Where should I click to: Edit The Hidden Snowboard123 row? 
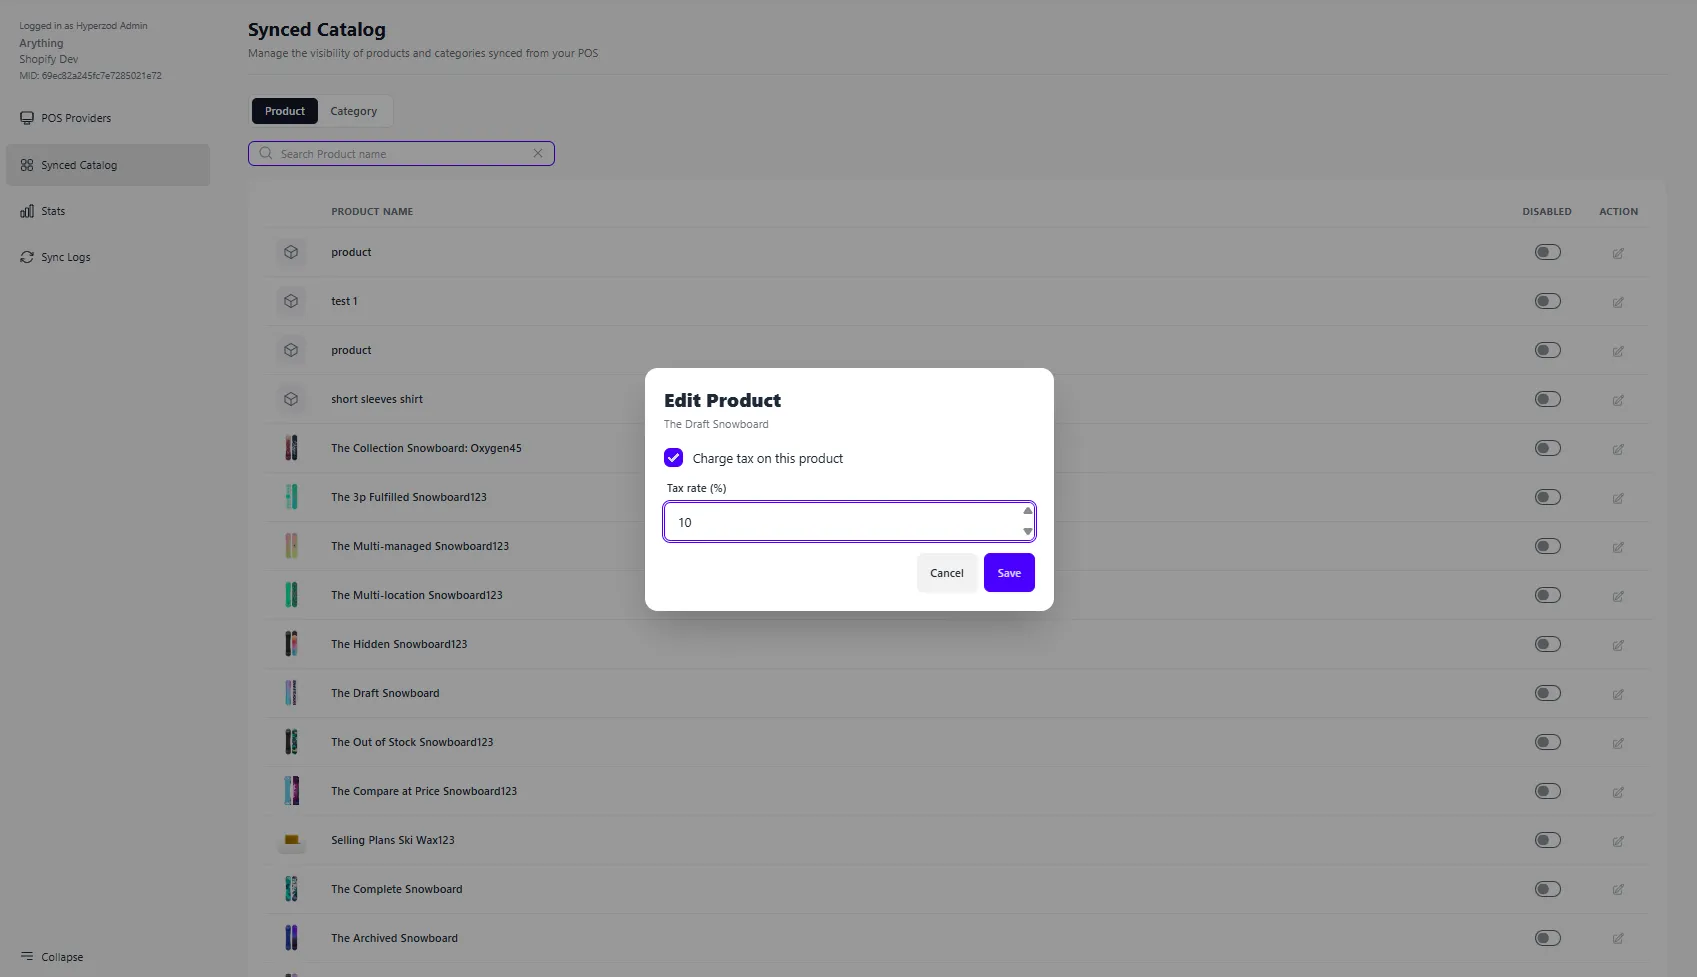point(1618,645)
